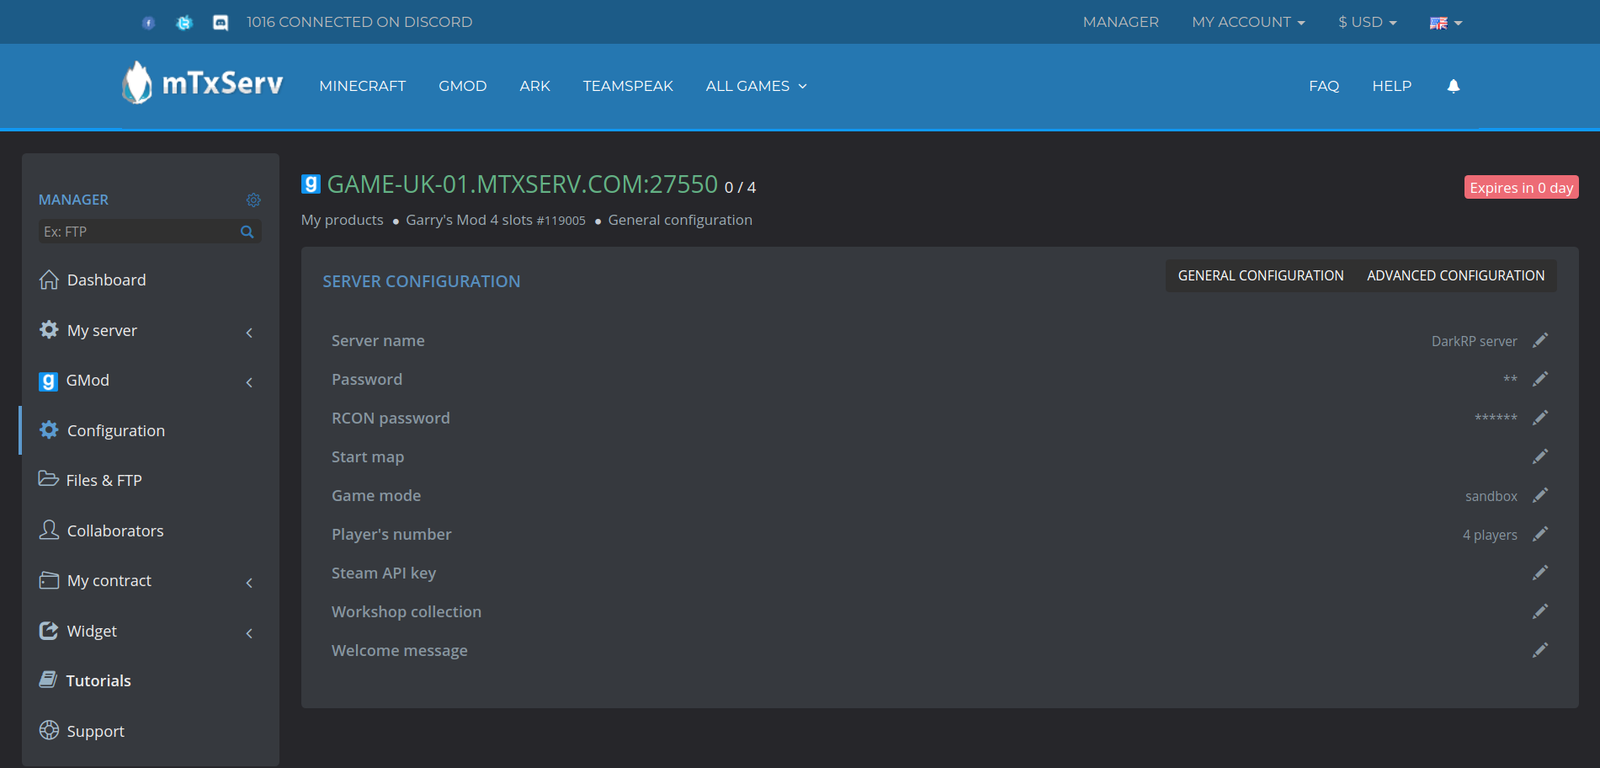Click the Files & FTP folder icon
Viewport: 1600px width, 768px height.
tap(48, 478)
